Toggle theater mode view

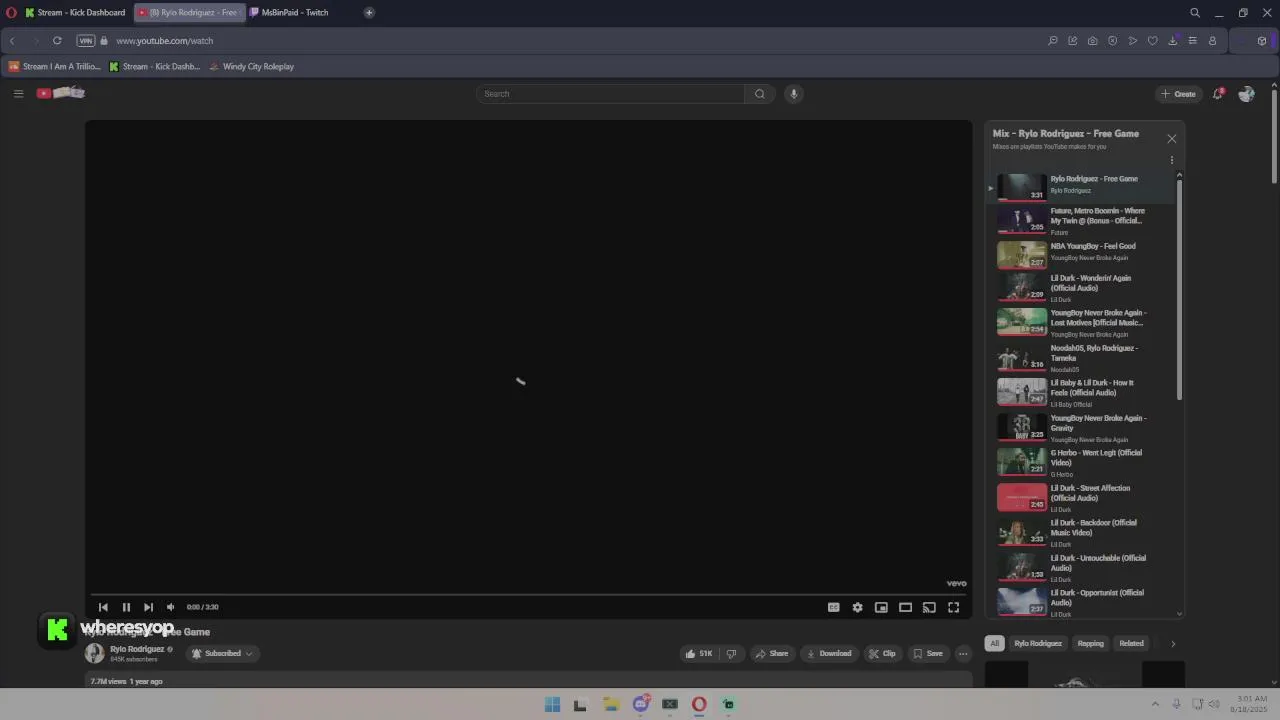[905, 607]
